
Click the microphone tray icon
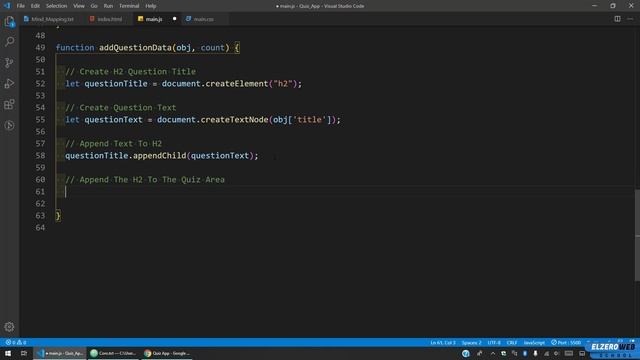535,353
